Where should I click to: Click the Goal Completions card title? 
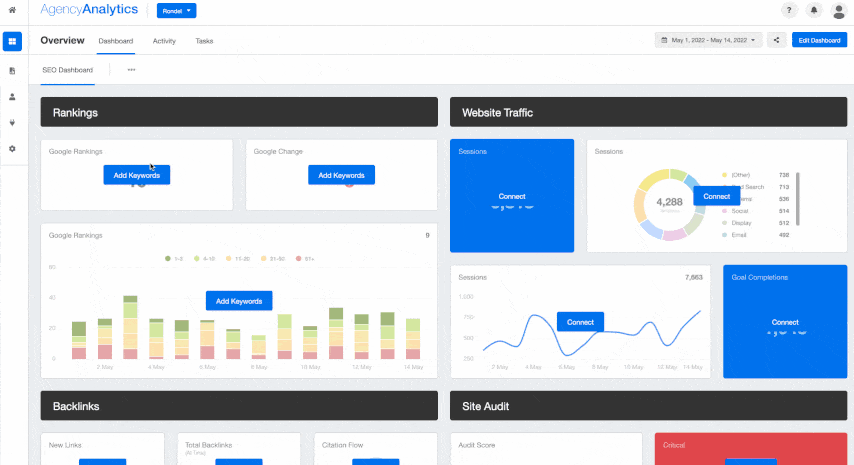[760, 277]
